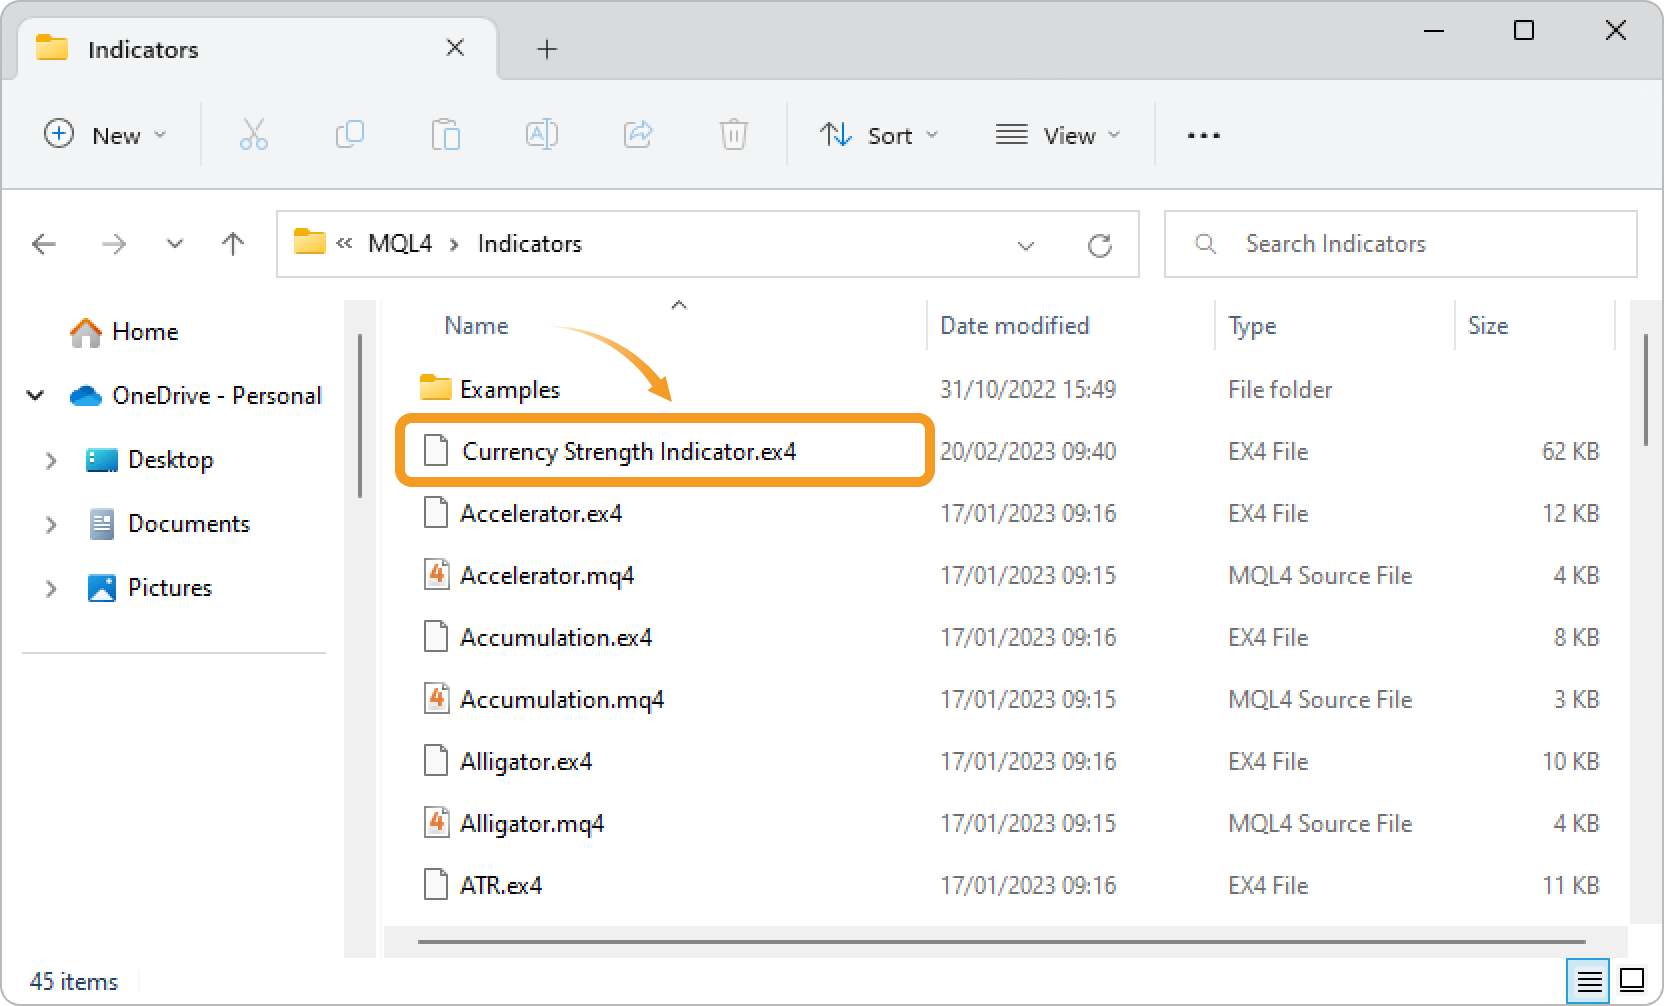This screenshot has height=1006, width=1664.
Task: Click the Pictures folder icon
Action: pos(102,588)
